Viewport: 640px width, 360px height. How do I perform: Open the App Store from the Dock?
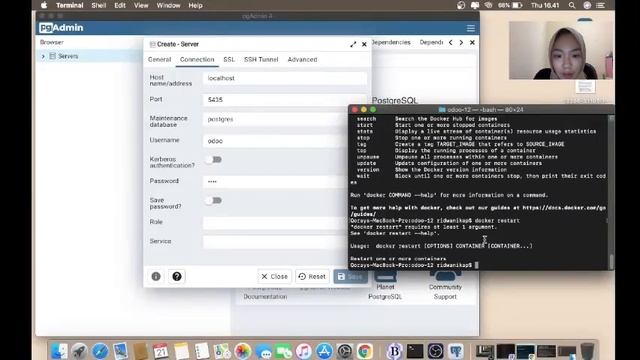(324, 351)
